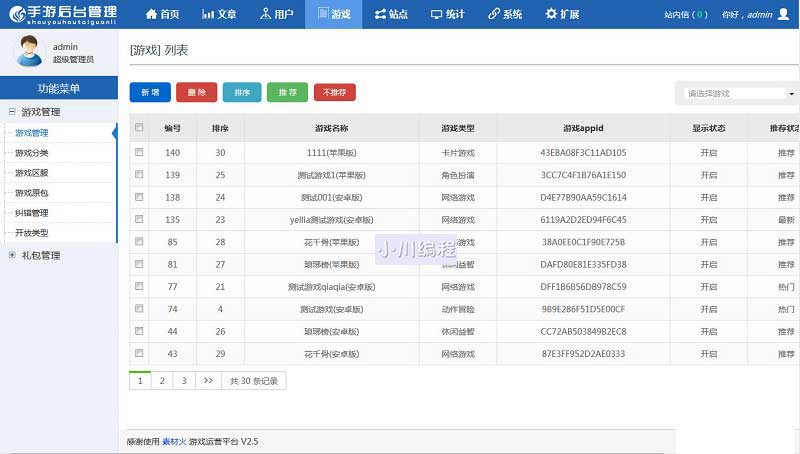Check the row 77 checkbox
This screenshot has width=800, height=454.
[x=139, y=286]
